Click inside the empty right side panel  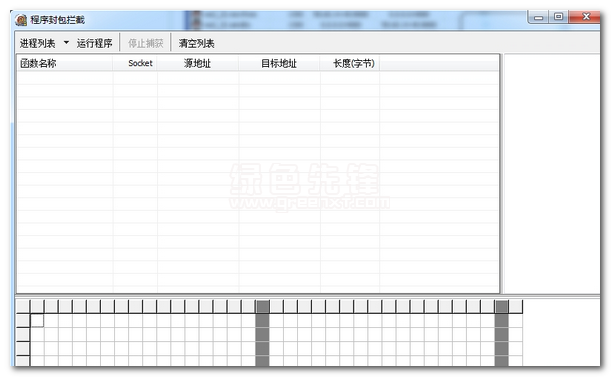pyautogui.click(x=552, y=173)
